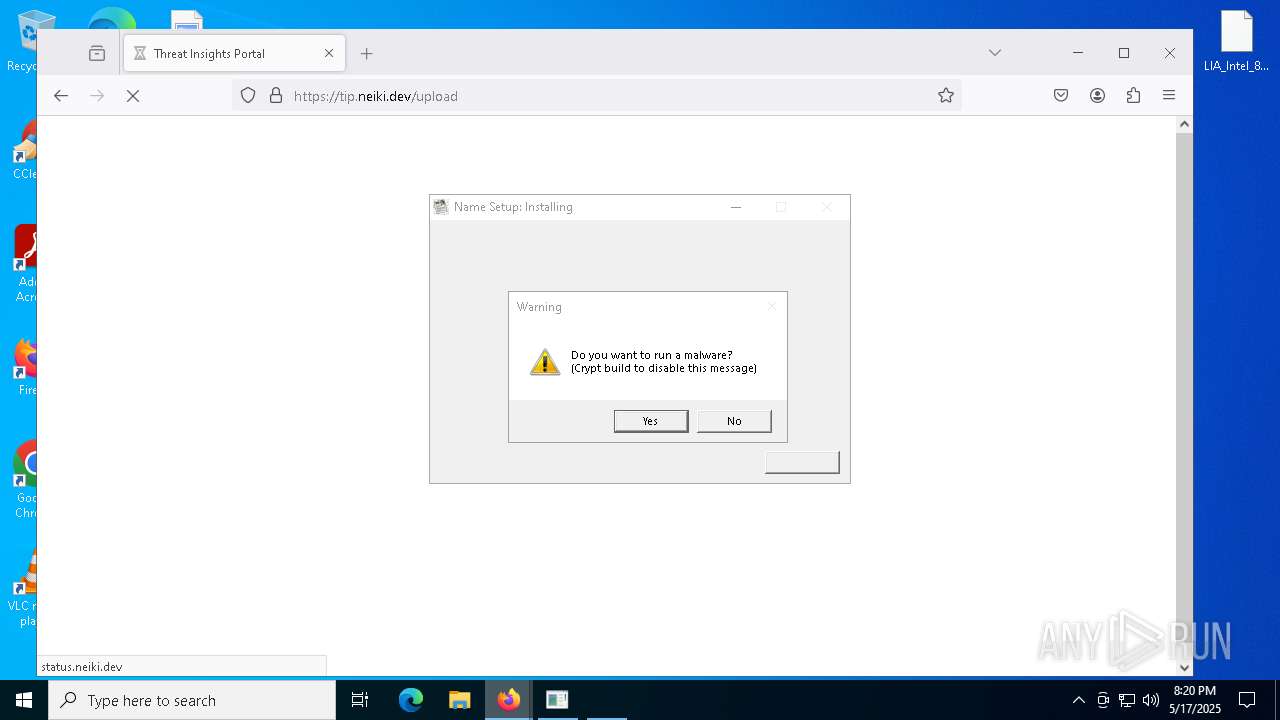
Task: Click the installer taskbar icon
Action: 557,700
